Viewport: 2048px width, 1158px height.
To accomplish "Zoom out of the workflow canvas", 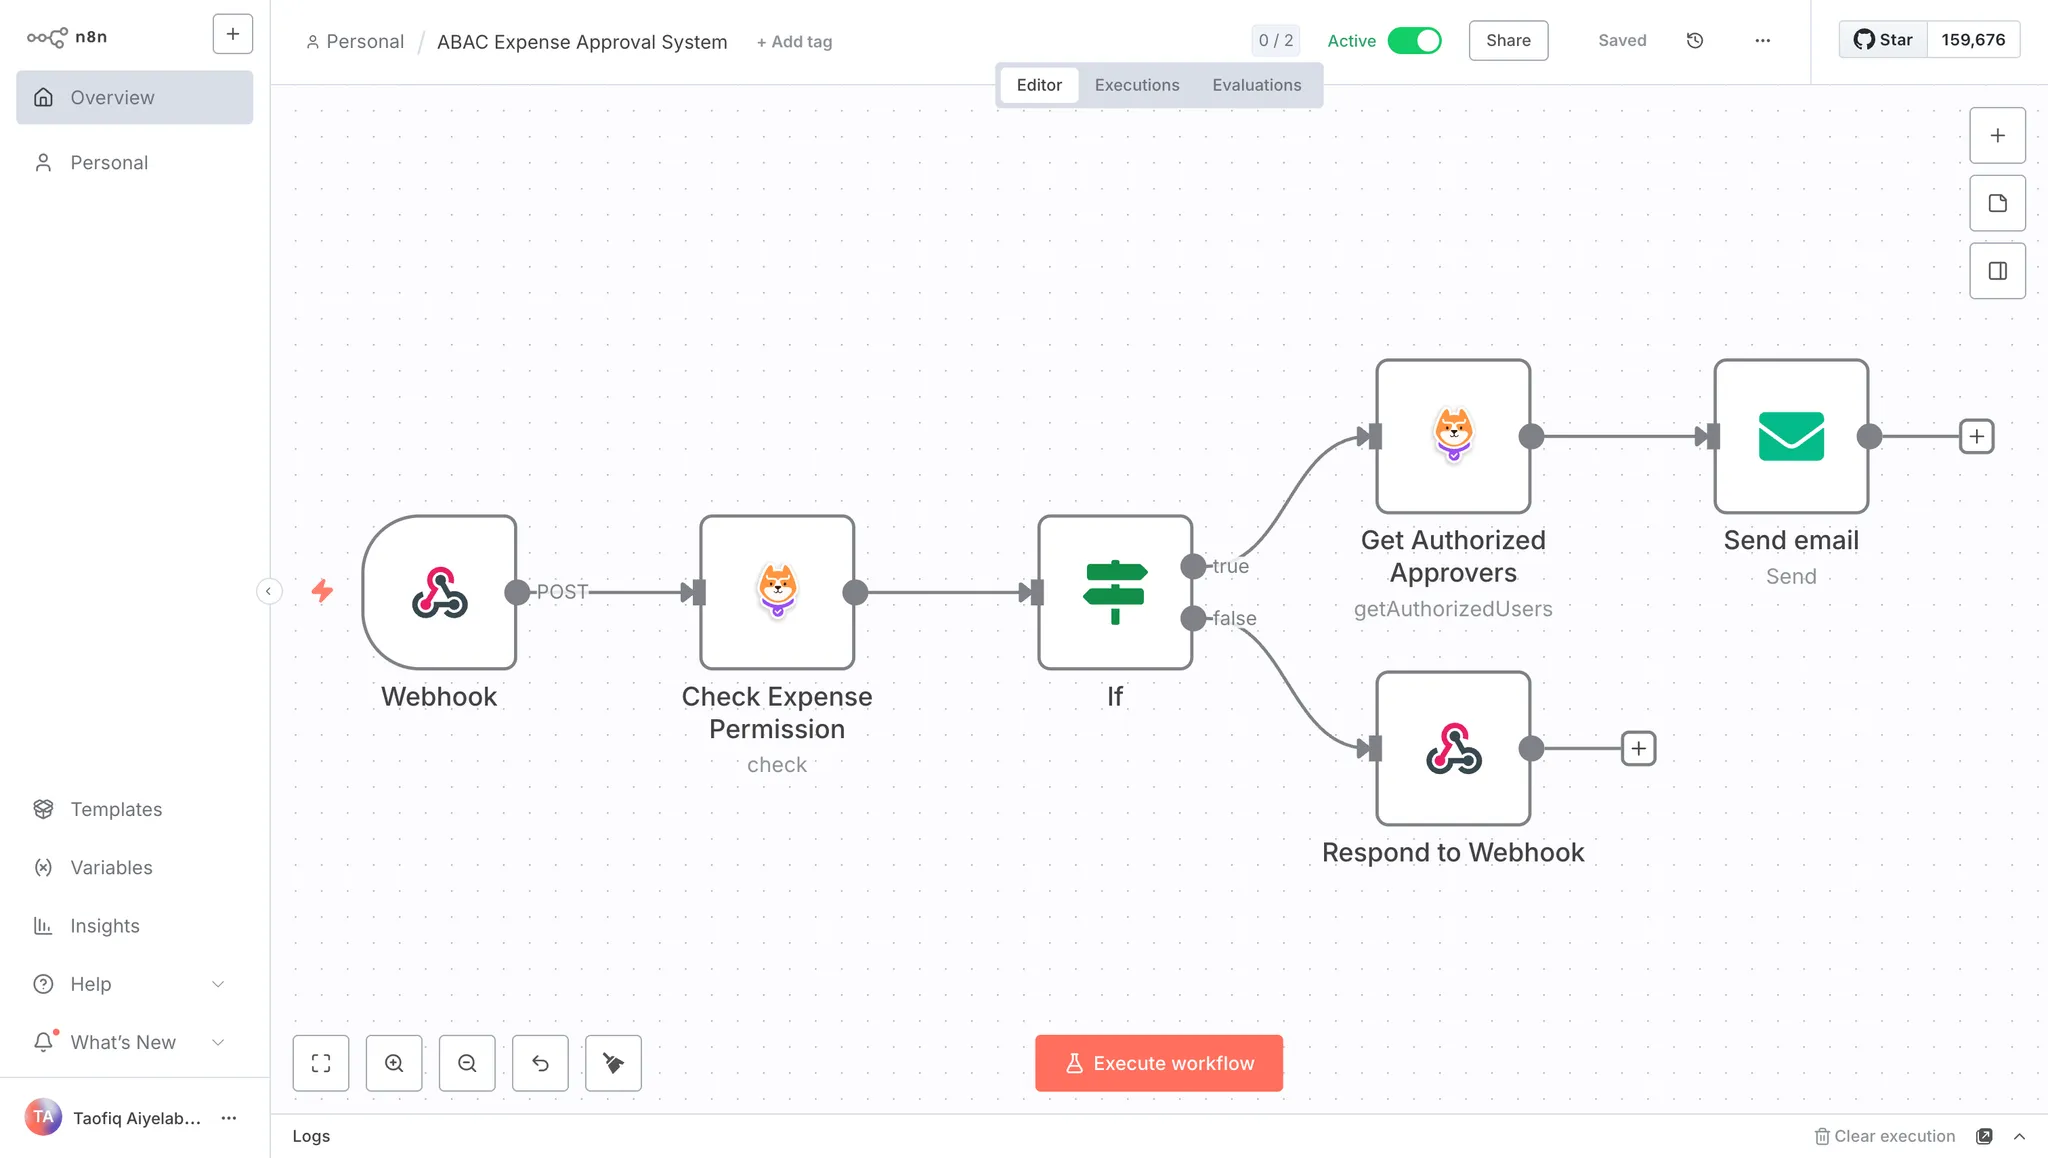I will 467,1063.
